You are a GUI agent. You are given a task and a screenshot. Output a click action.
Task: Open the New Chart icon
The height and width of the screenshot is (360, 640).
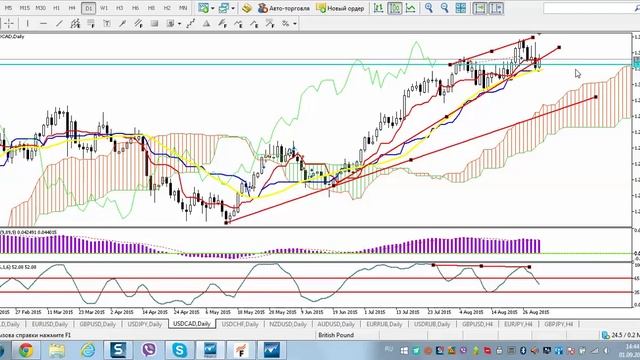tap(203, 8)
